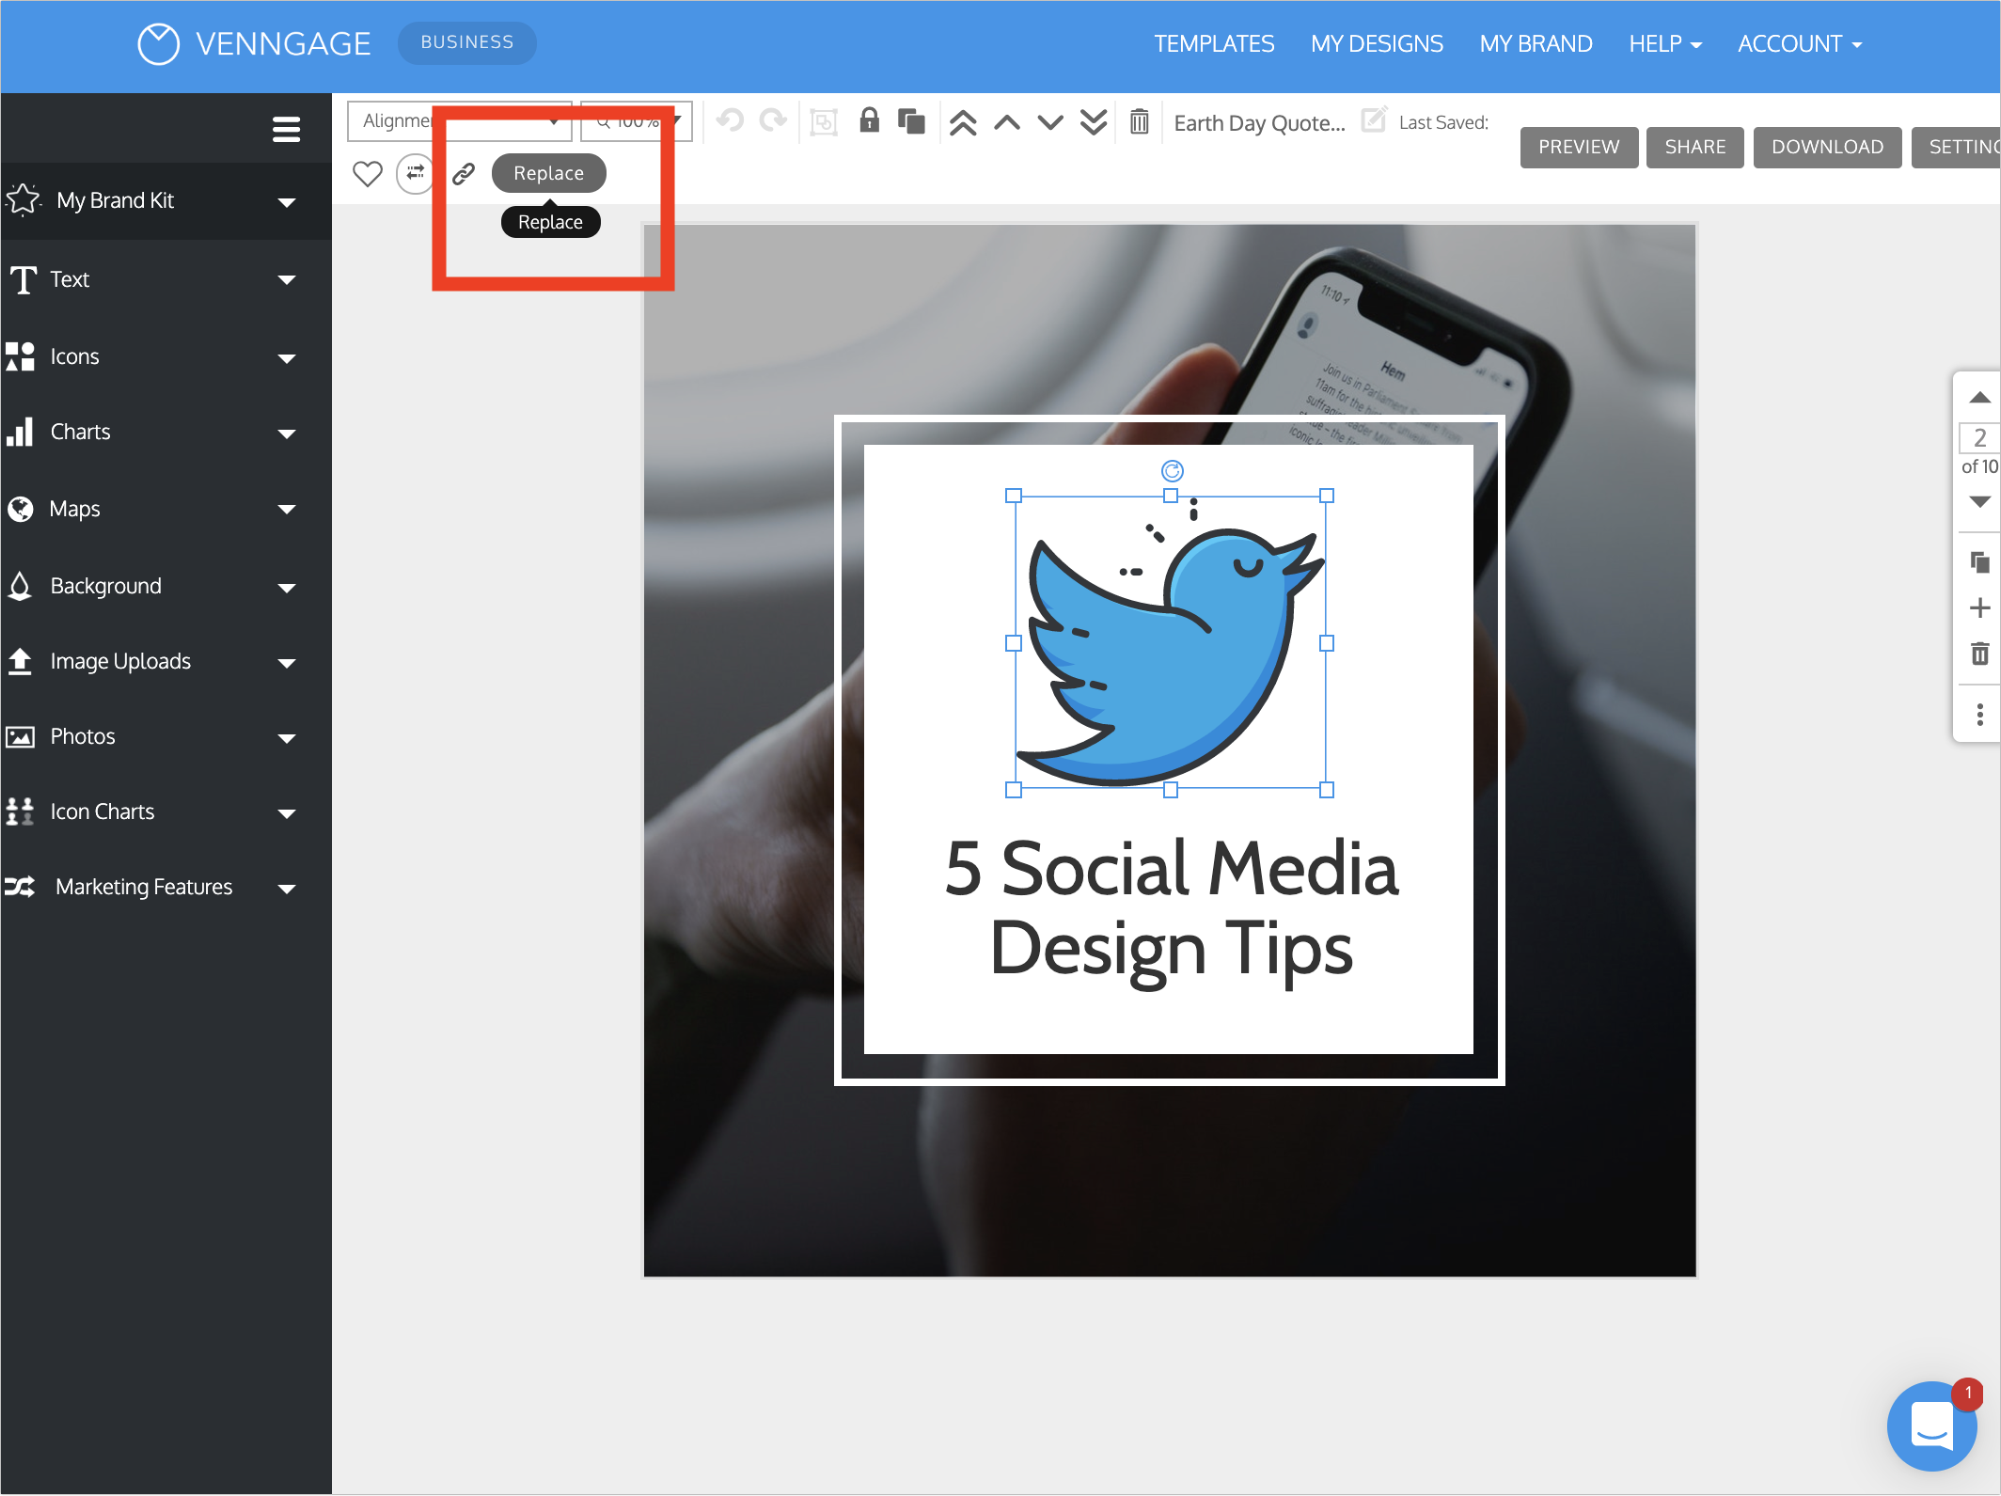
Task: Open the chat support bubble
Action: [x=1931, y=1425]
